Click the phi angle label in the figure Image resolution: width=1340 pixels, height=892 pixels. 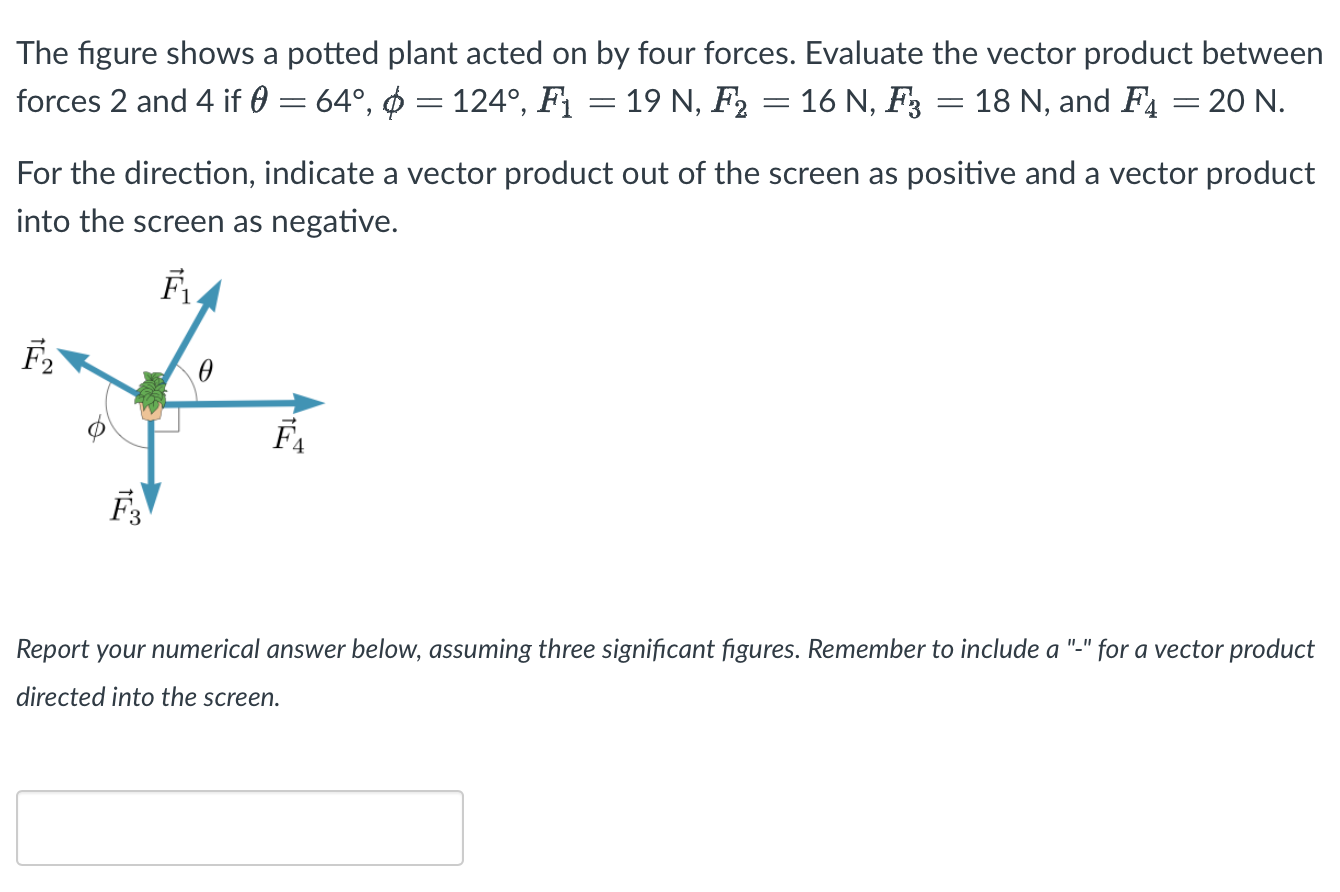[95, 430]
